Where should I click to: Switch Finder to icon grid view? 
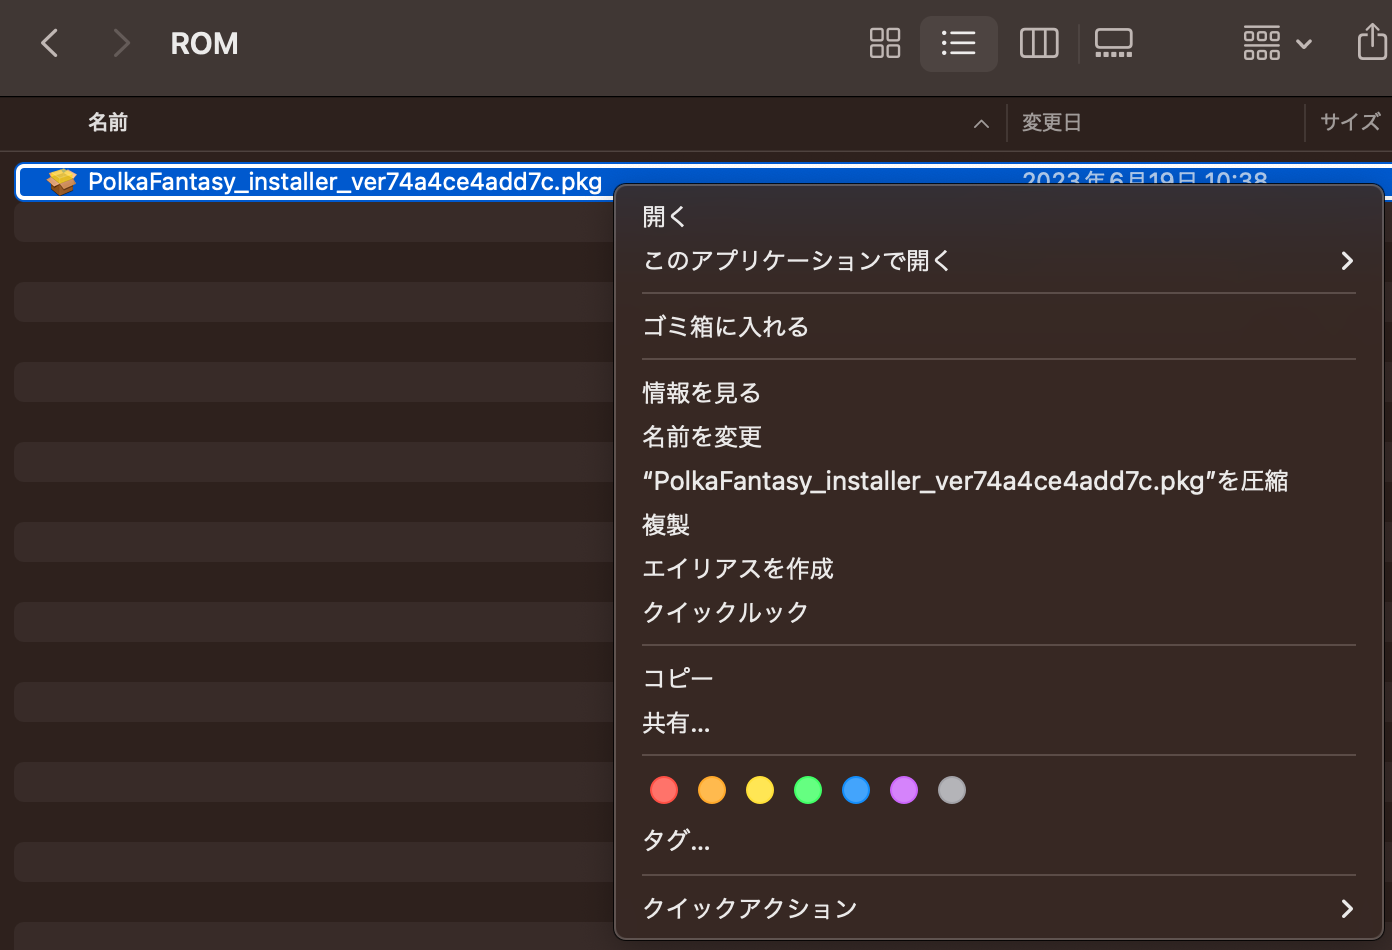click(x=885, y=43)
